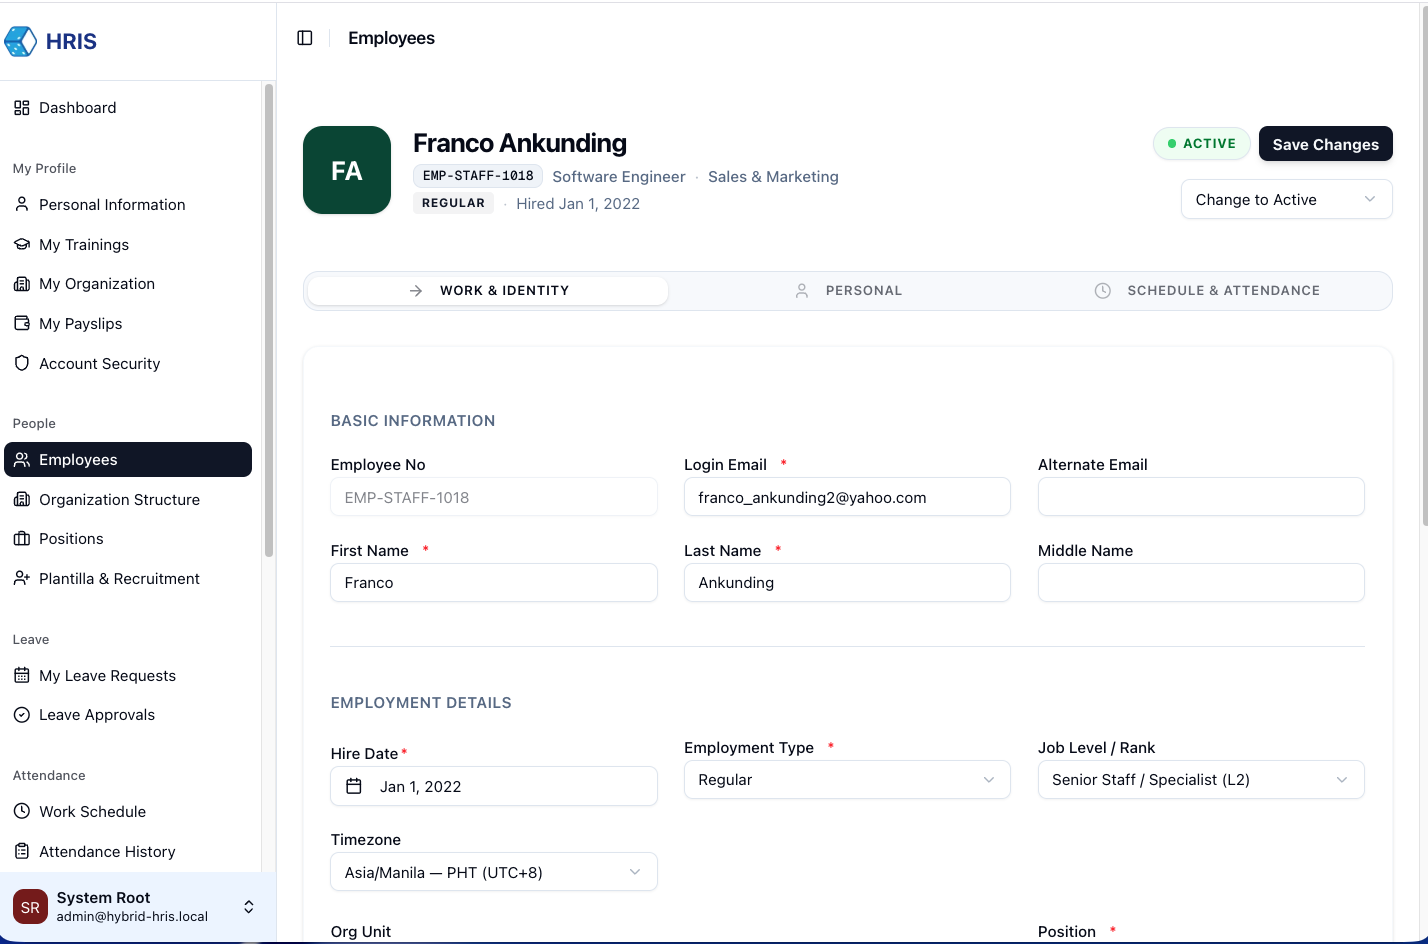Switch to the Schedule & Attendance tab
The image size is (1428, 944).
click(1206, 291)
